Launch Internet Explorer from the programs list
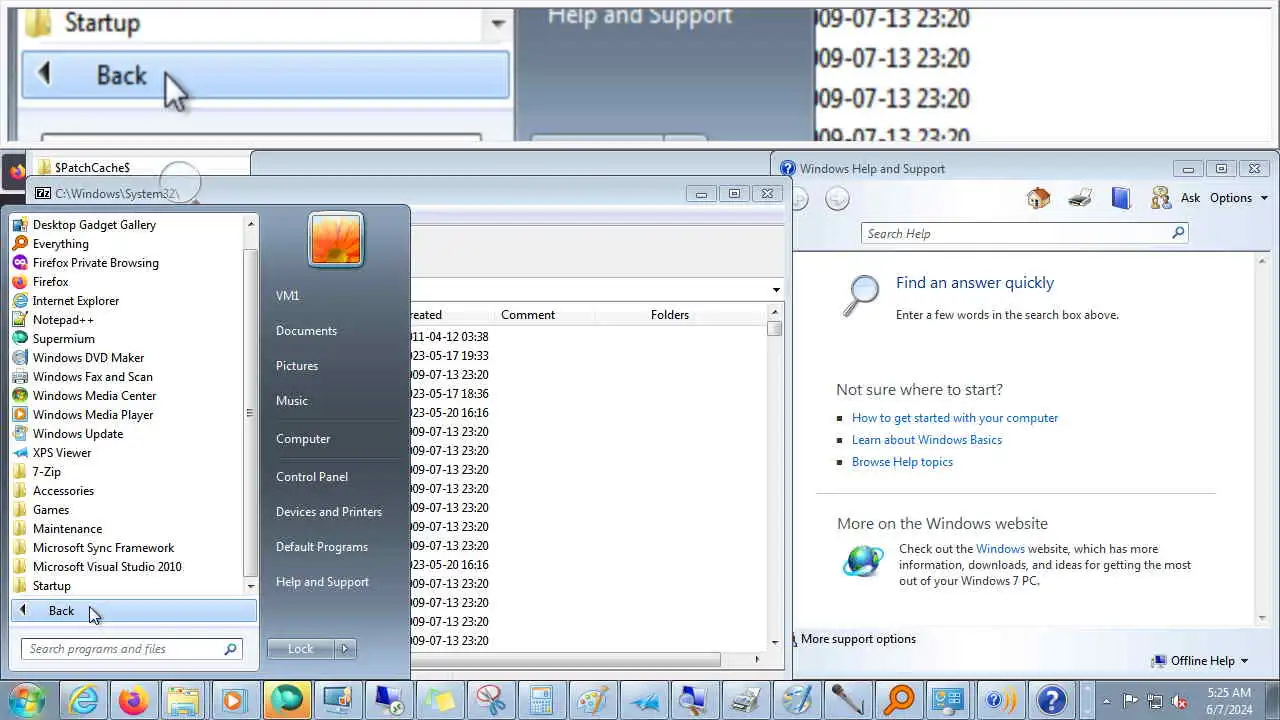Viewport: 1280px width, 720px height. 75,301
